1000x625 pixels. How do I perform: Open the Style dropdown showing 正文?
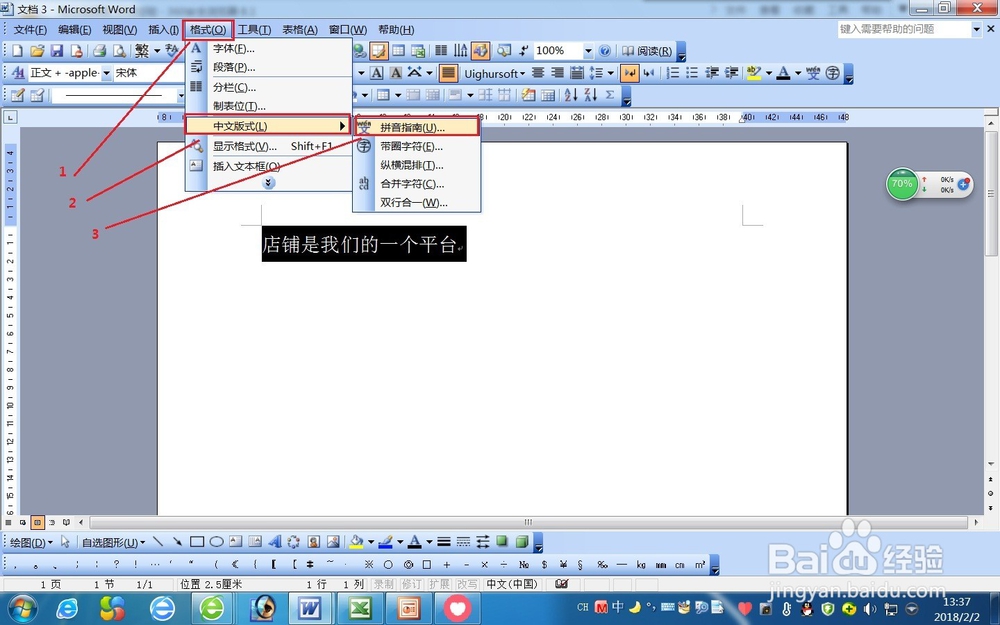[107, 73]
